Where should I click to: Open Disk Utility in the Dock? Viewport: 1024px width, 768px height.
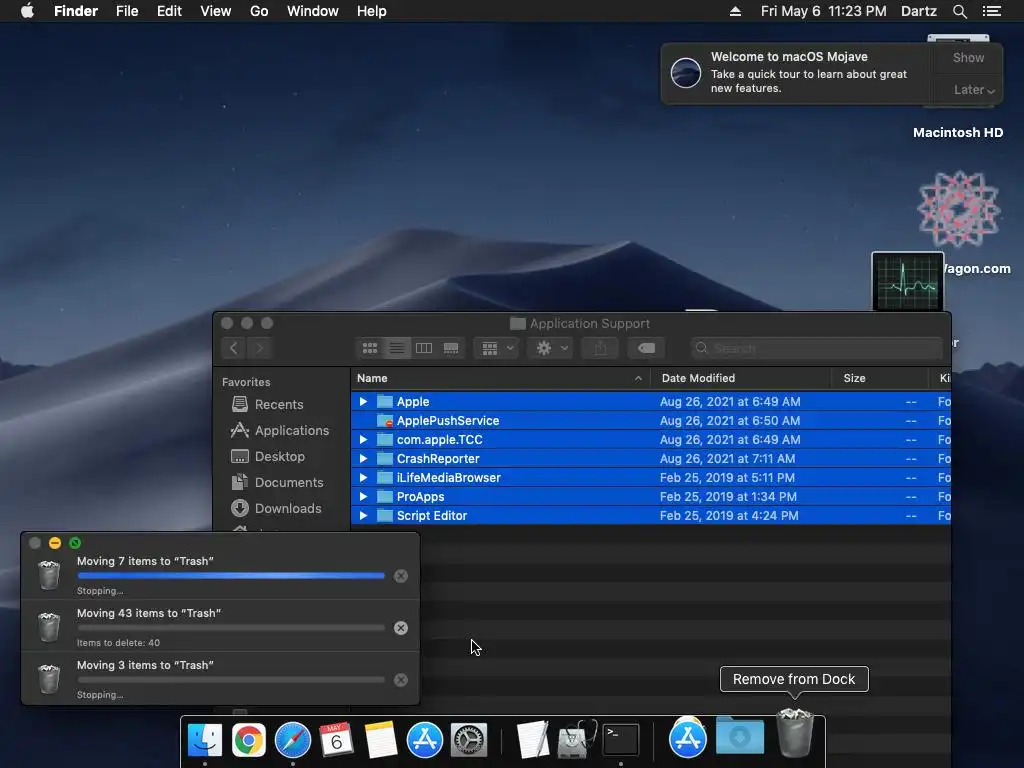577,740
